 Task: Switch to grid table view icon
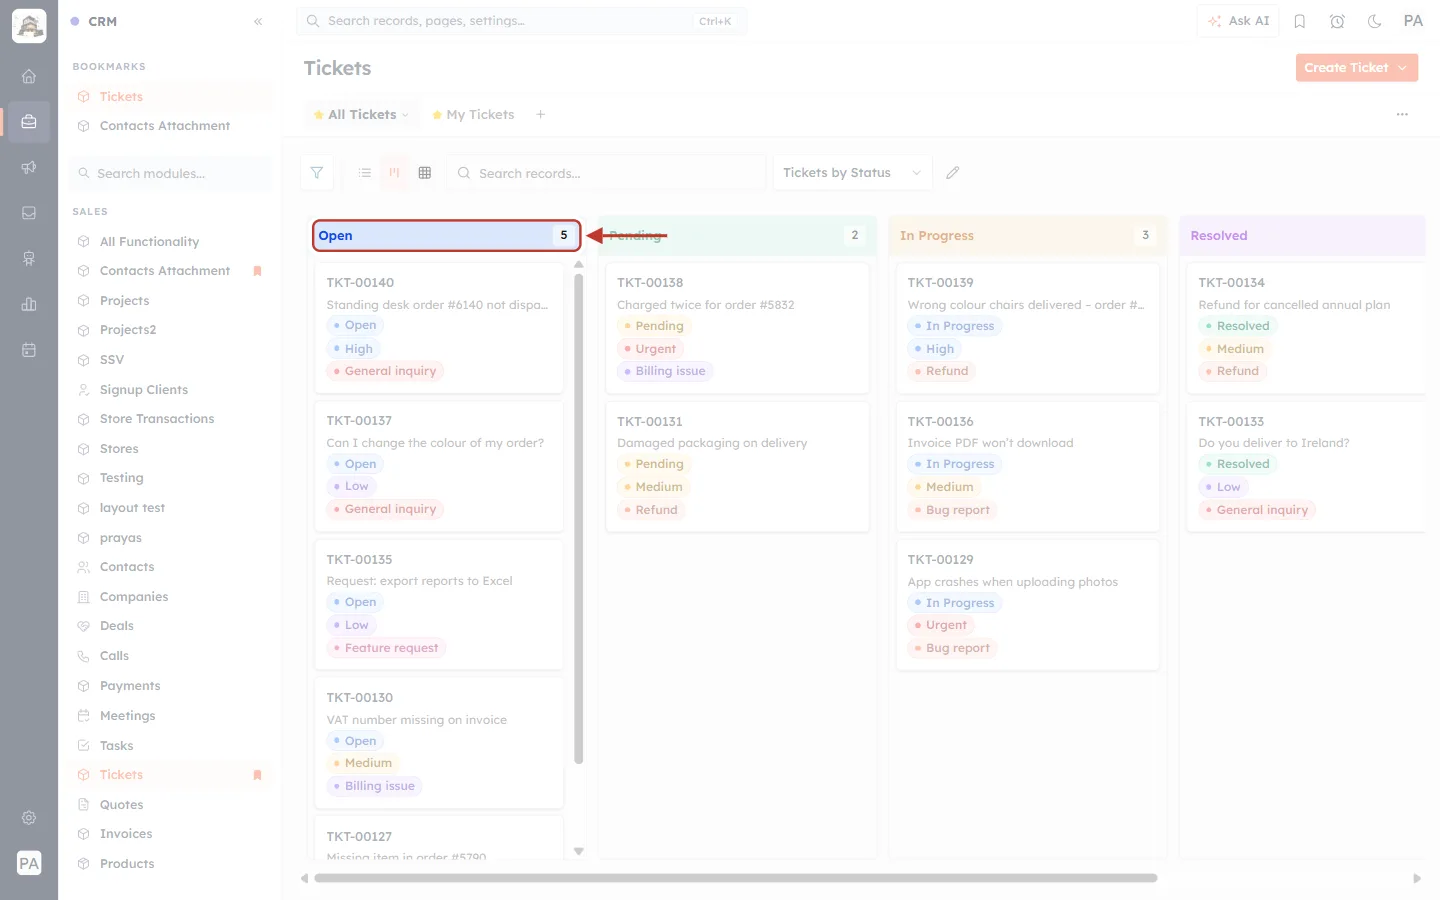425,173
